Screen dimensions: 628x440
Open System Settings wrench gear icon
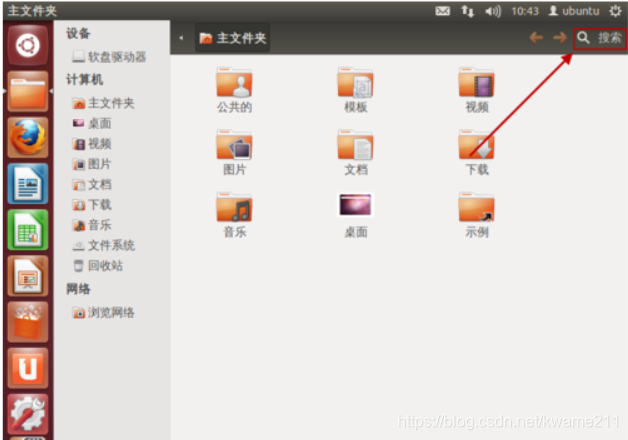tap(28, 414)
